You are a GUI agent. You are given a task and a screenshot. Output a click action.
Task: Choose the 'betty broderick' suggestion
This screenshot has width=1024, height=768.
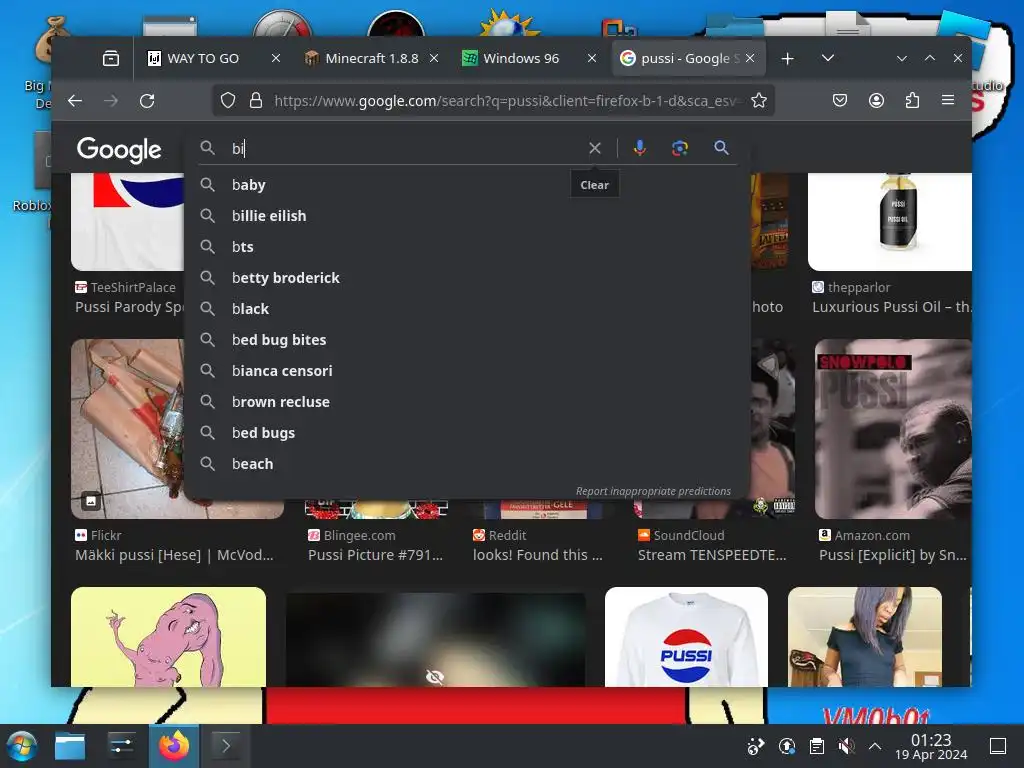pyautogui.click(x=466, y=278)
